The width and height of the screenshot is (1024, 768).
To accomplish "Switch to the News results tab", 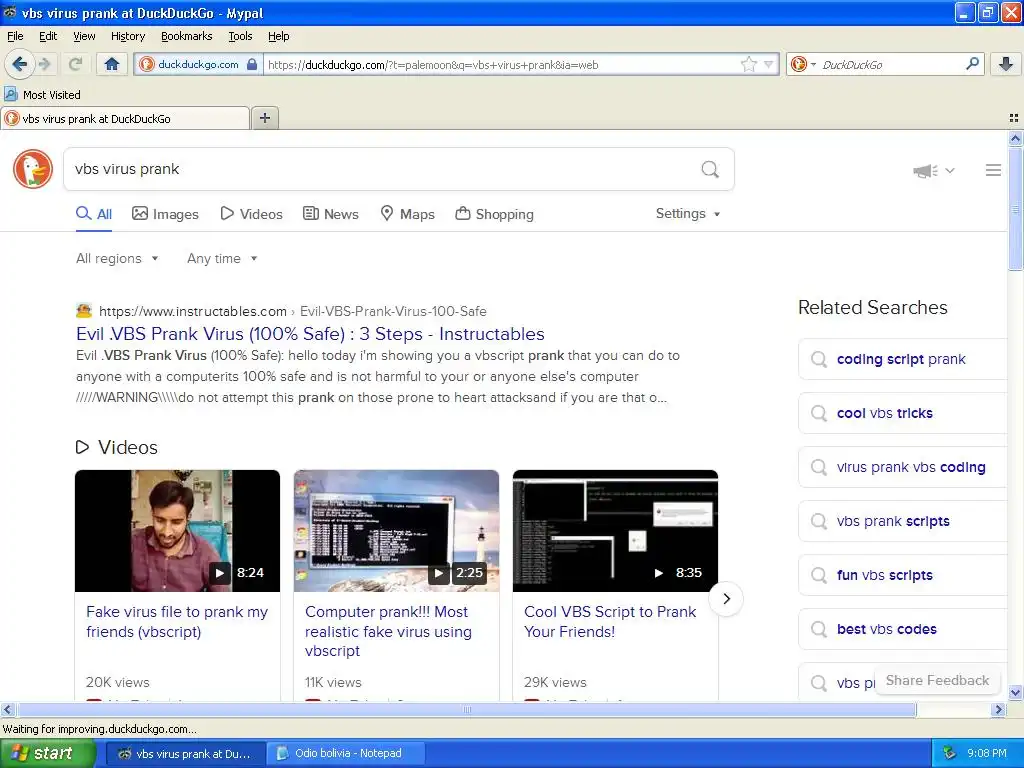I will pos(331,214).
